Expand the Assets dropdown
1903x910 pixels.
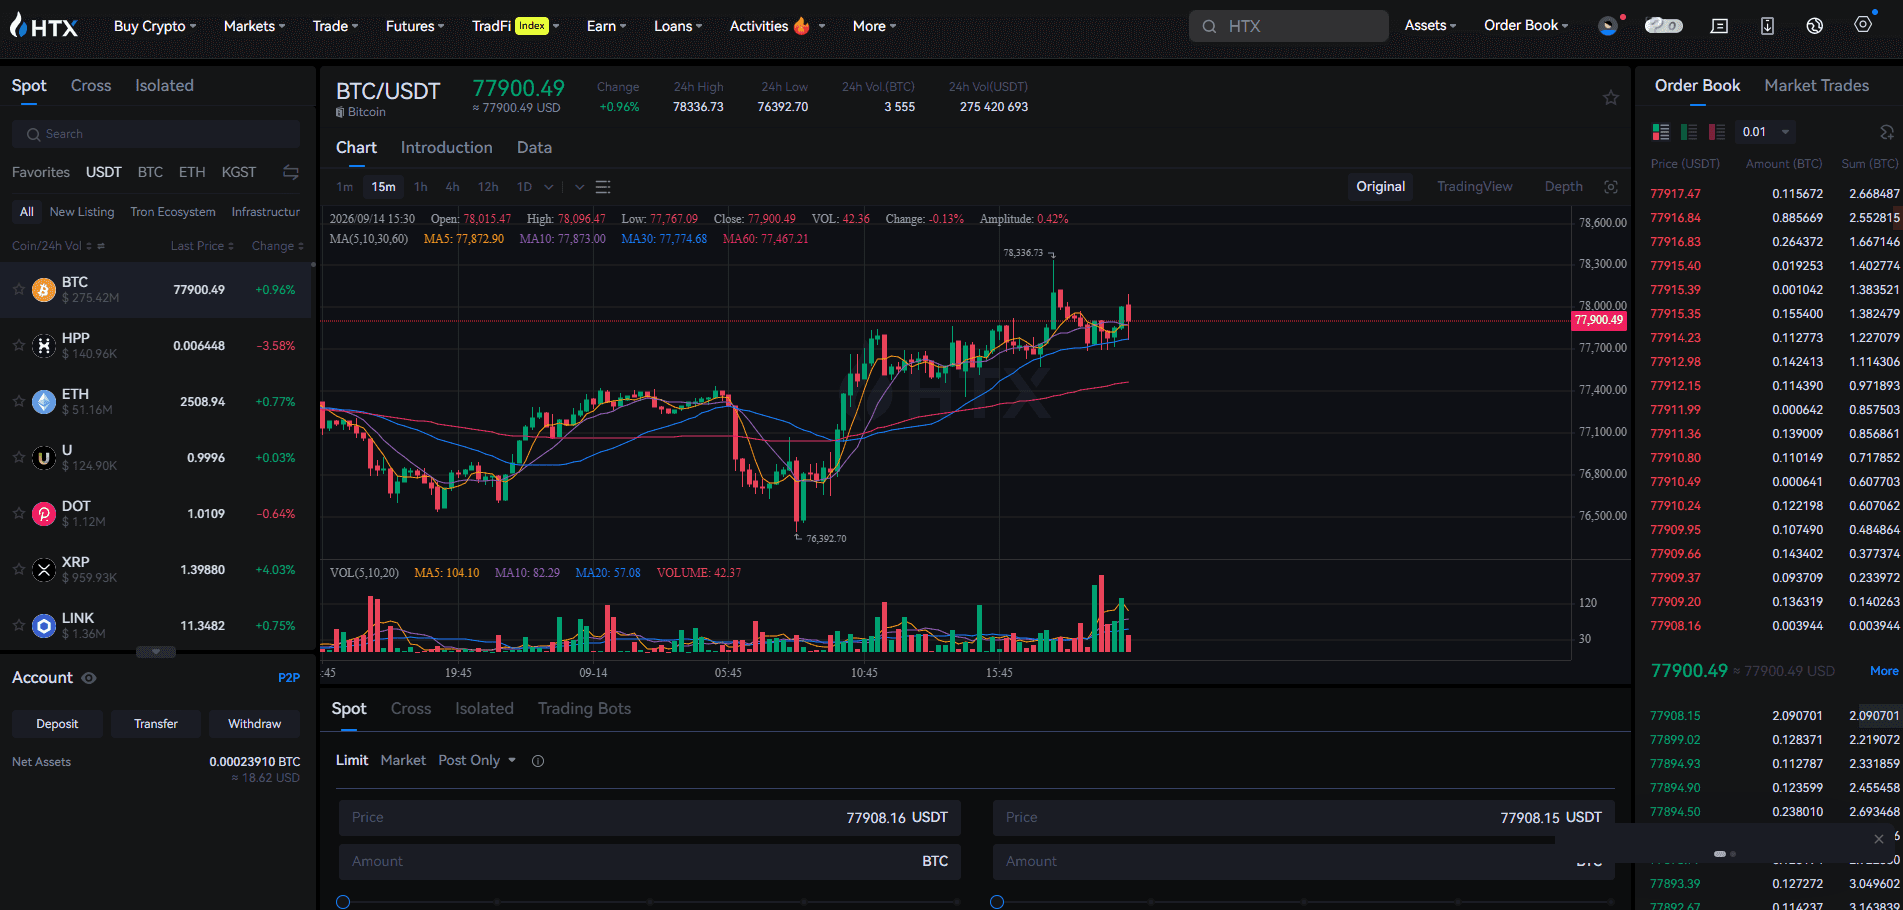click(1430, 26)
